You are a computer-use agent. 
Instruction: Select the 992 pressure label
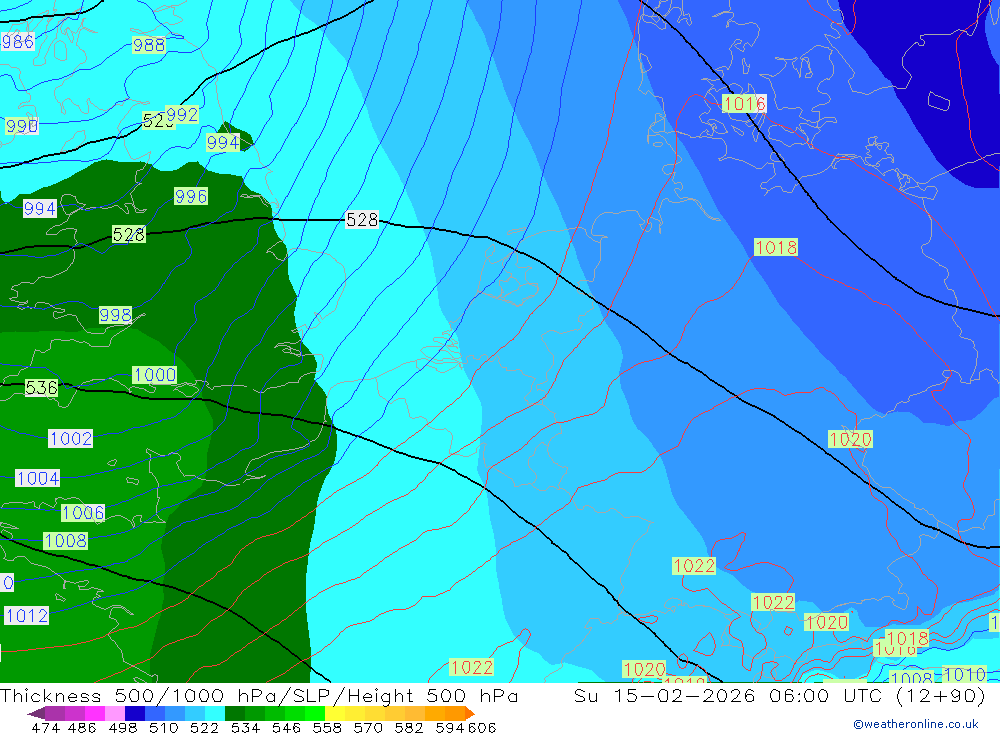[182, 115]
